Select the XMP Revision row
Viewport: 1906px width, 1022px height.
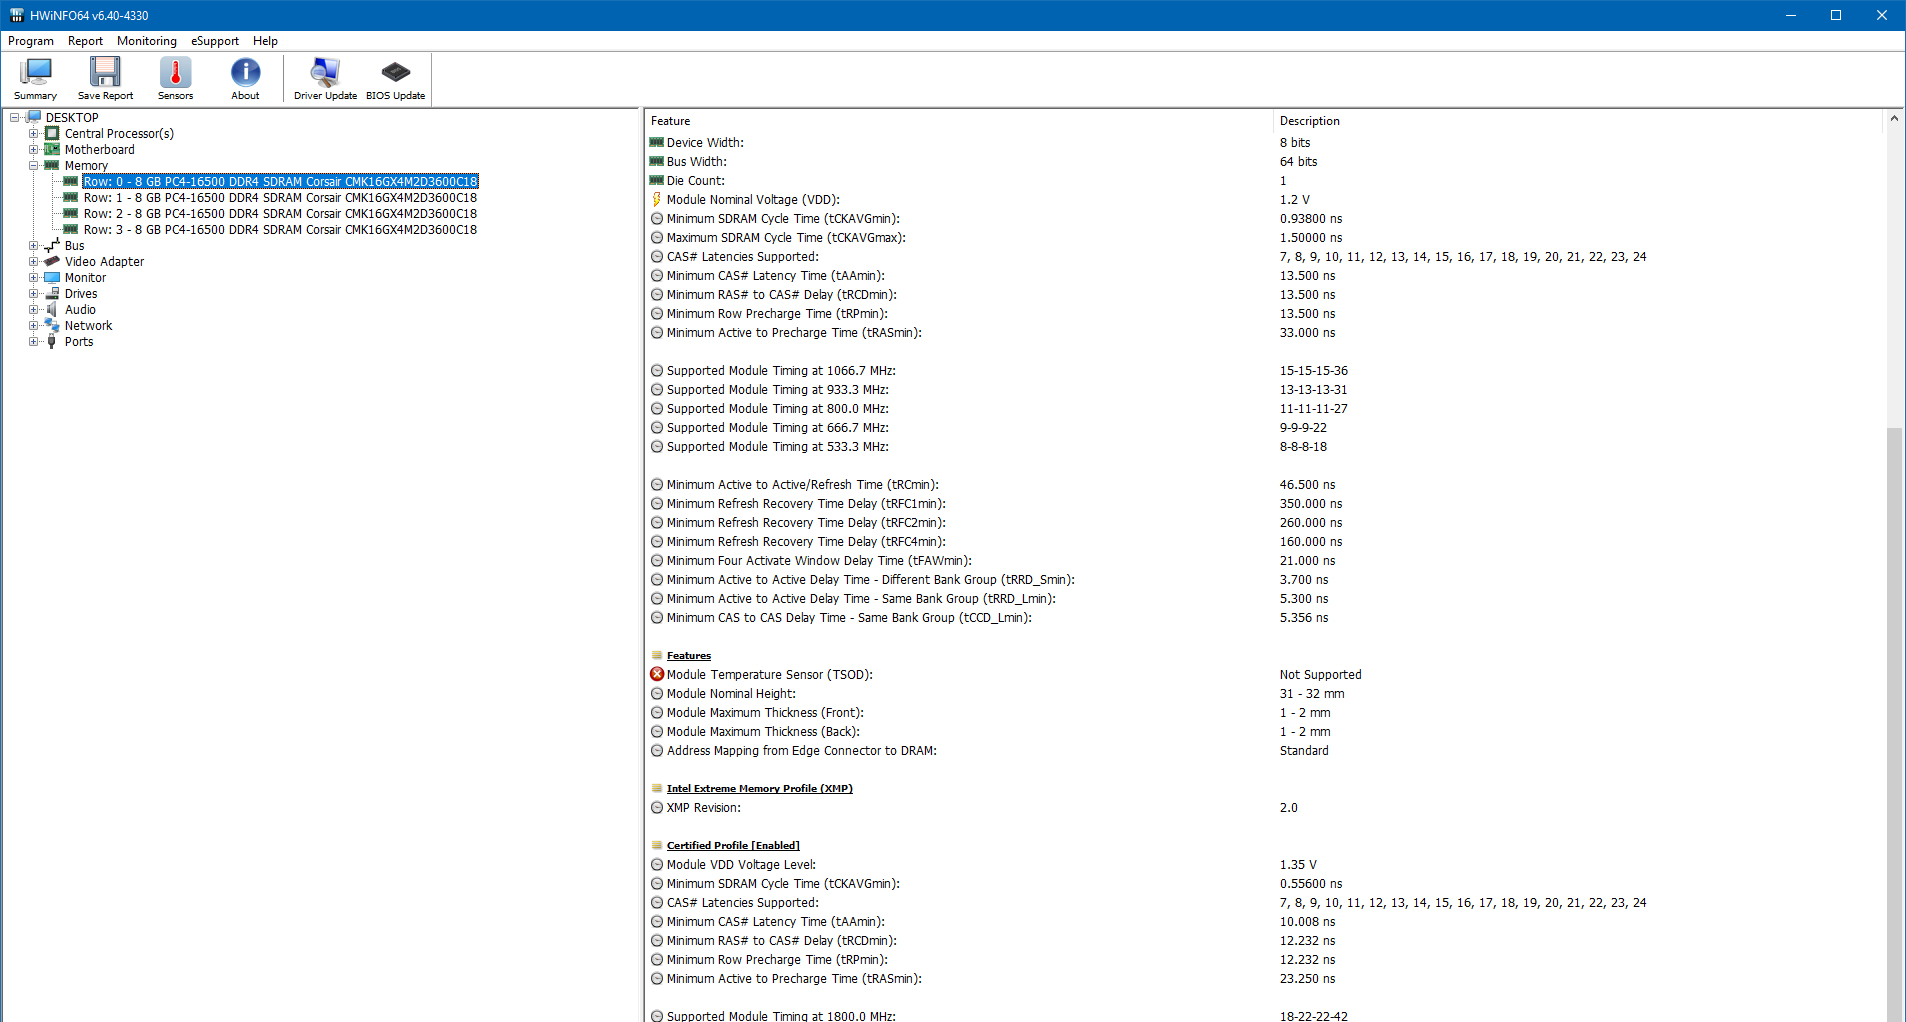1264,807
